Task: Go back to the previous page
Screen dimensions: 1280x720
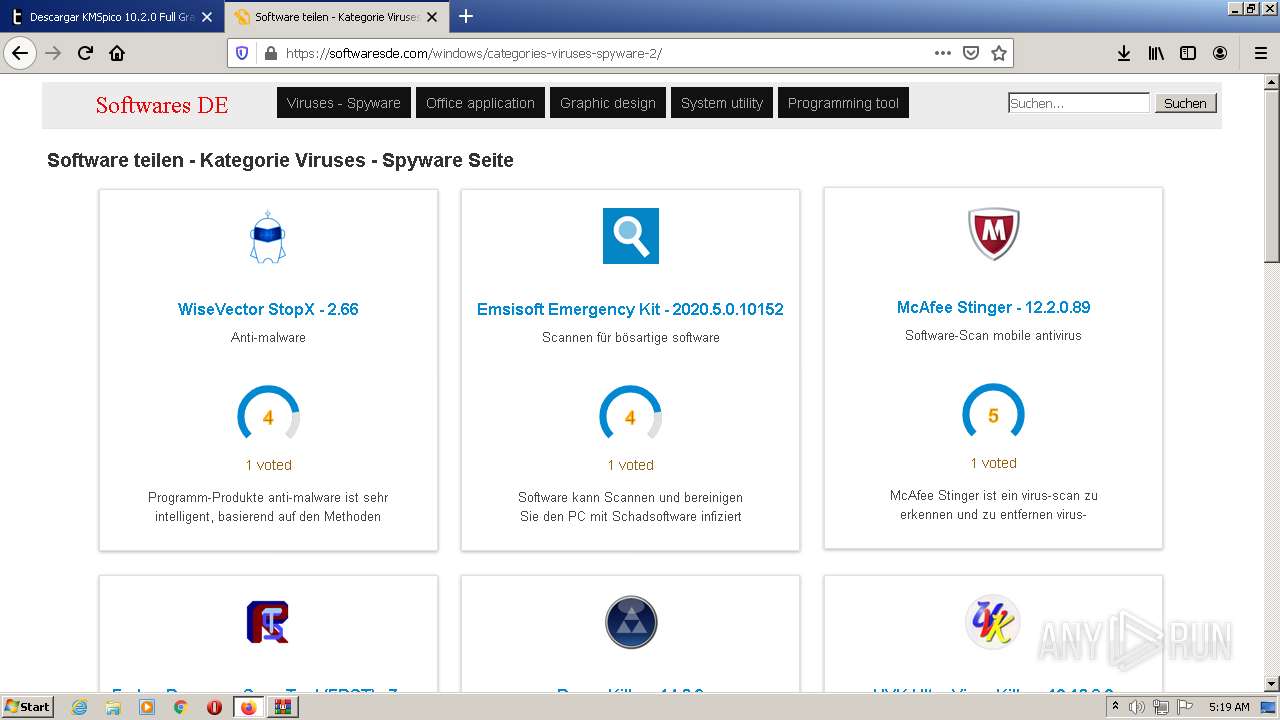Action: click(x=20, y=53)
